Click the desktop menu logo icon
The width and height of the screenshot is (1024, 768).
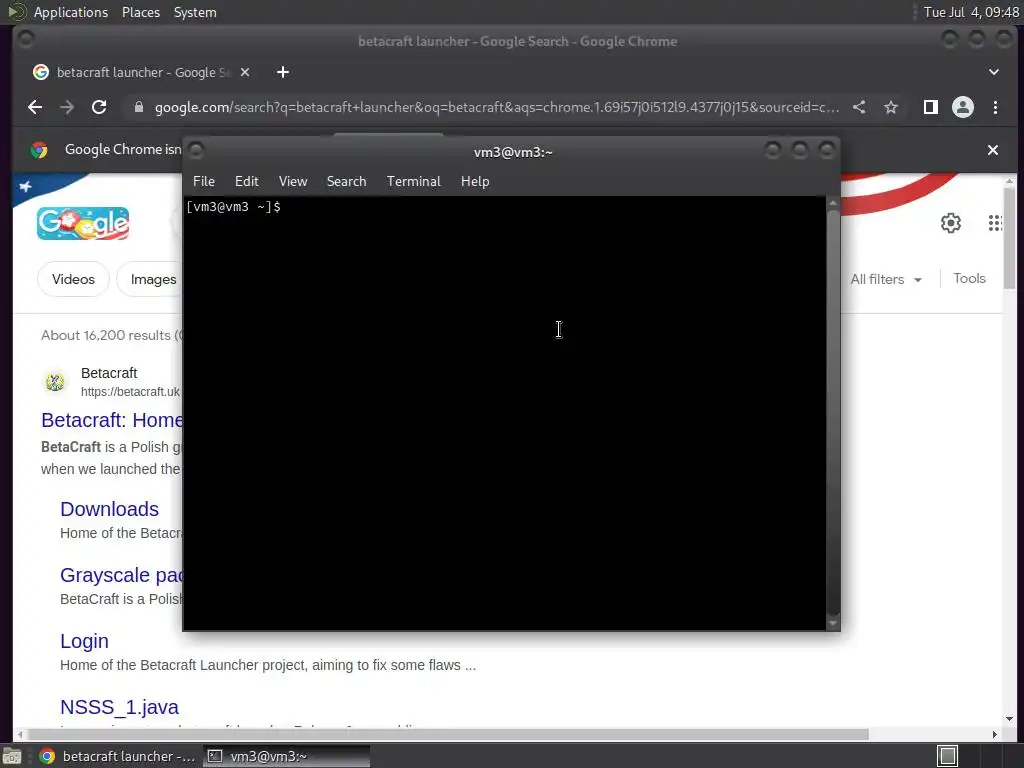[16, 12]
